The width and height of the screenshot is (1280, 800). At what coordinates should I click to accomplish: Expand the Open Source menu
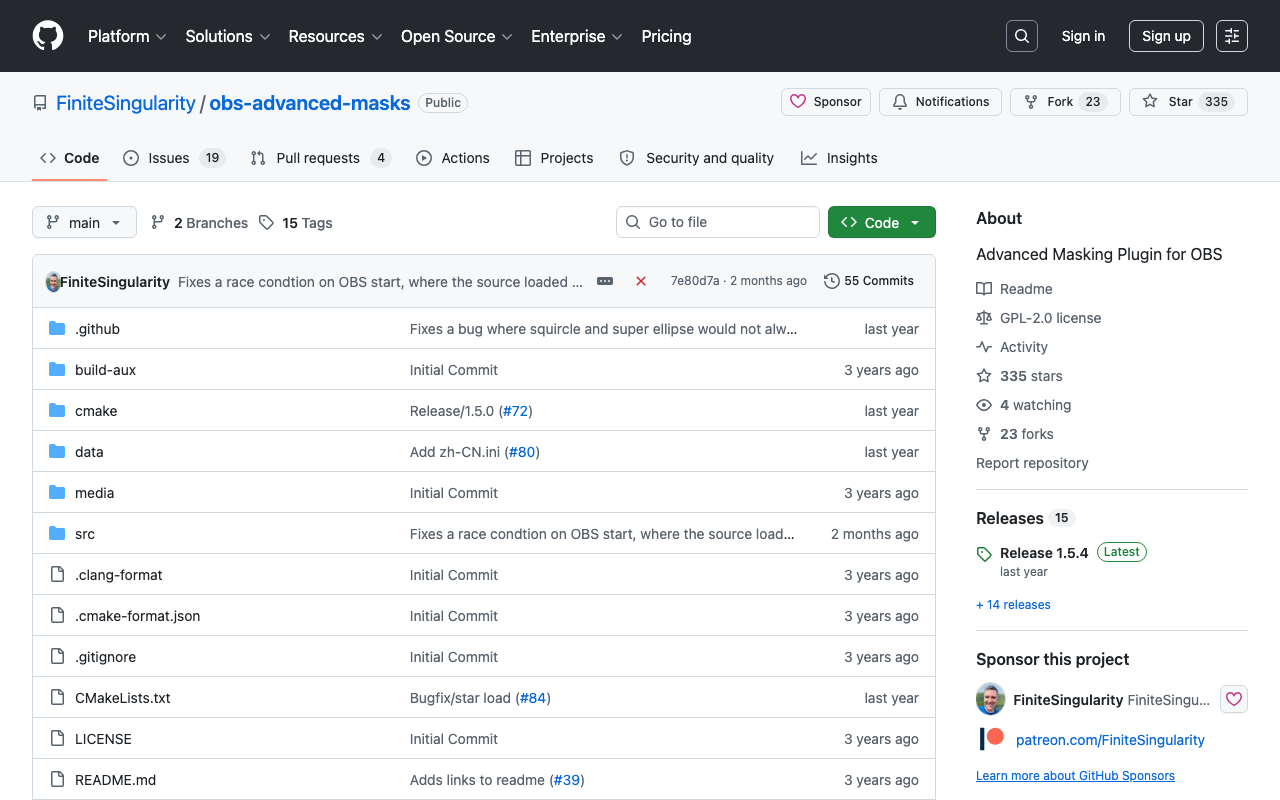457,36
